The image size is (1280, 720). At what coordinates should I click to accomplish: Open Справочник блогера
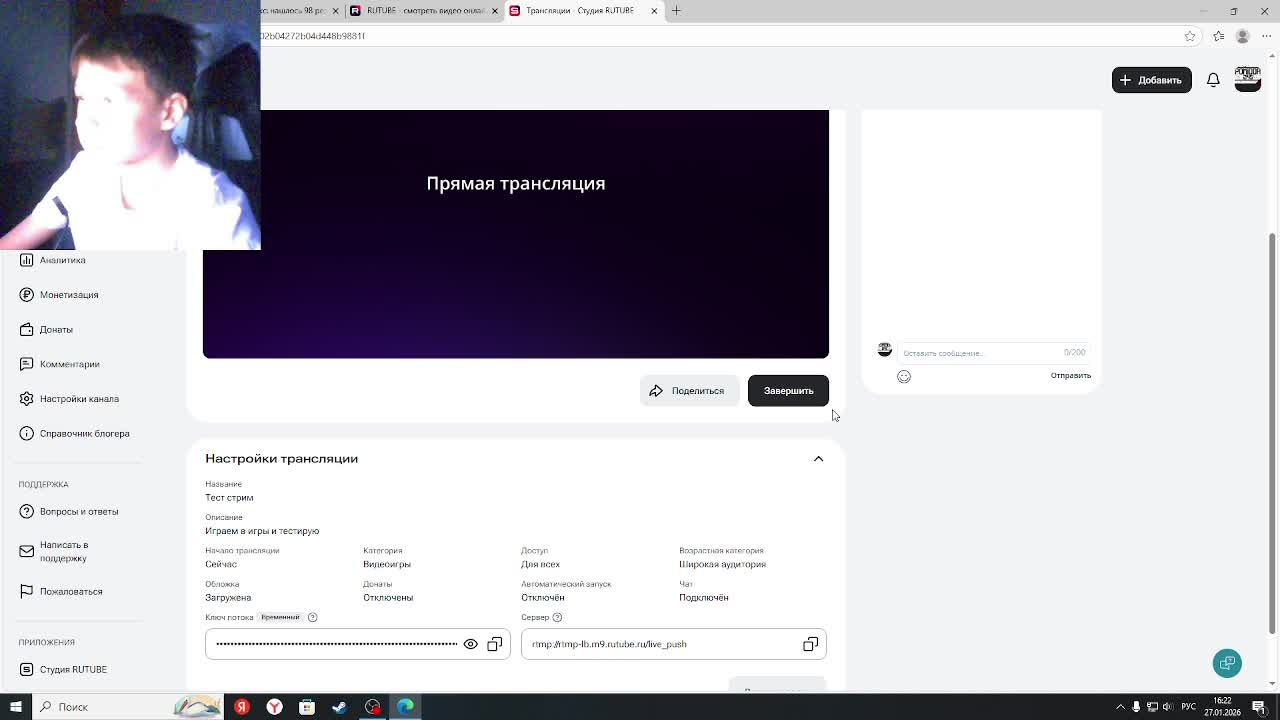pyautogui.click(x=84, y=433)
